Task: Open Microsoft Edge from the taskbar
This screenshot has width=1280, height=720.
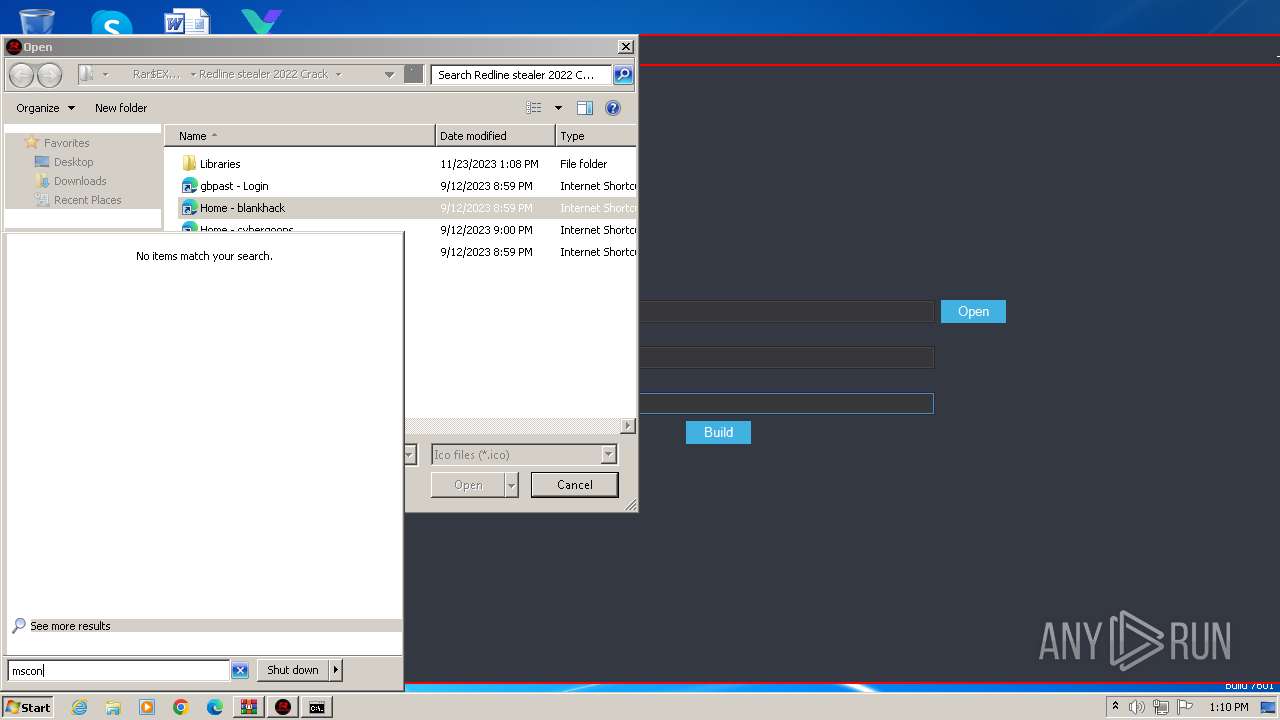Action: click(215, 707)
